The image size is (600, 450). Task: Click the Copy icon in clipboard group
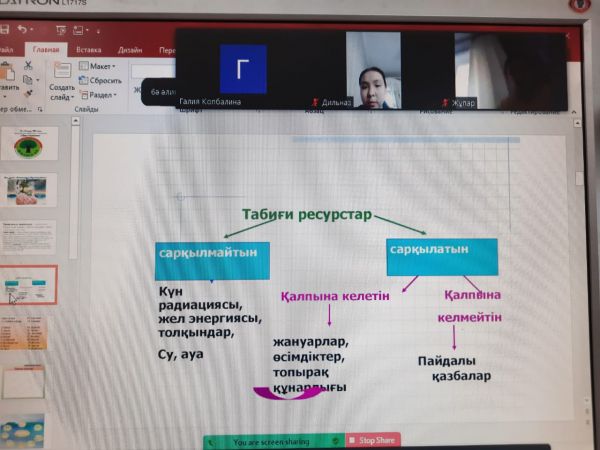point(26,78)
